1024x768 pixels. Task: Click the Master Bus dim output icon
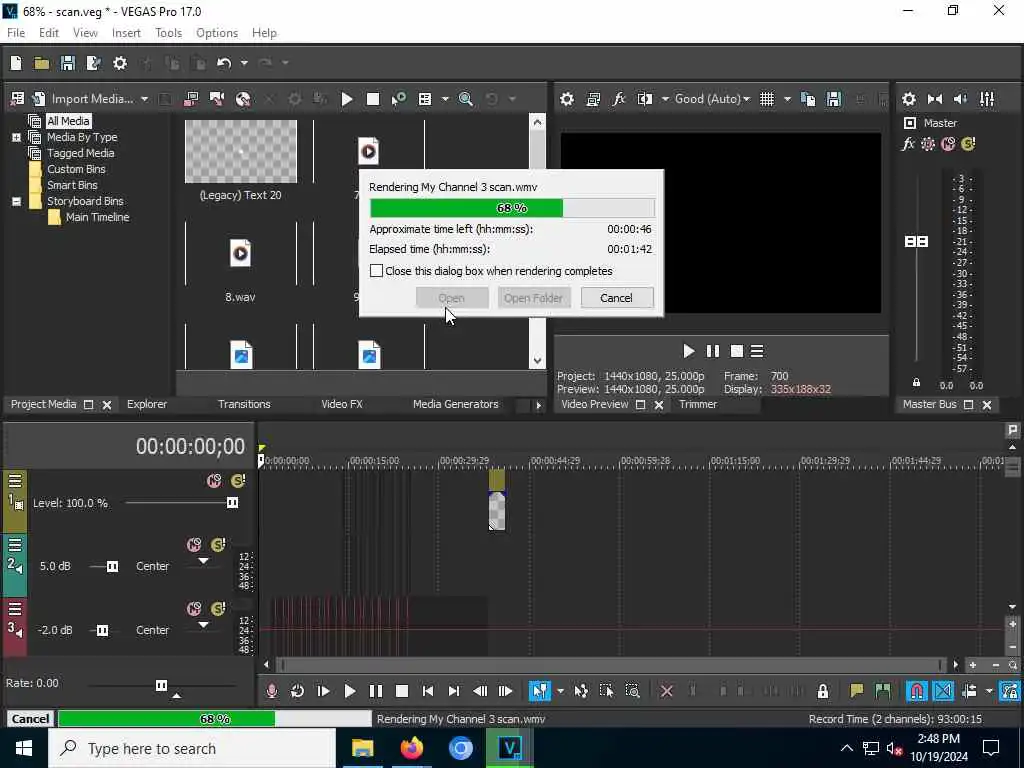click(x=961, y=99)
